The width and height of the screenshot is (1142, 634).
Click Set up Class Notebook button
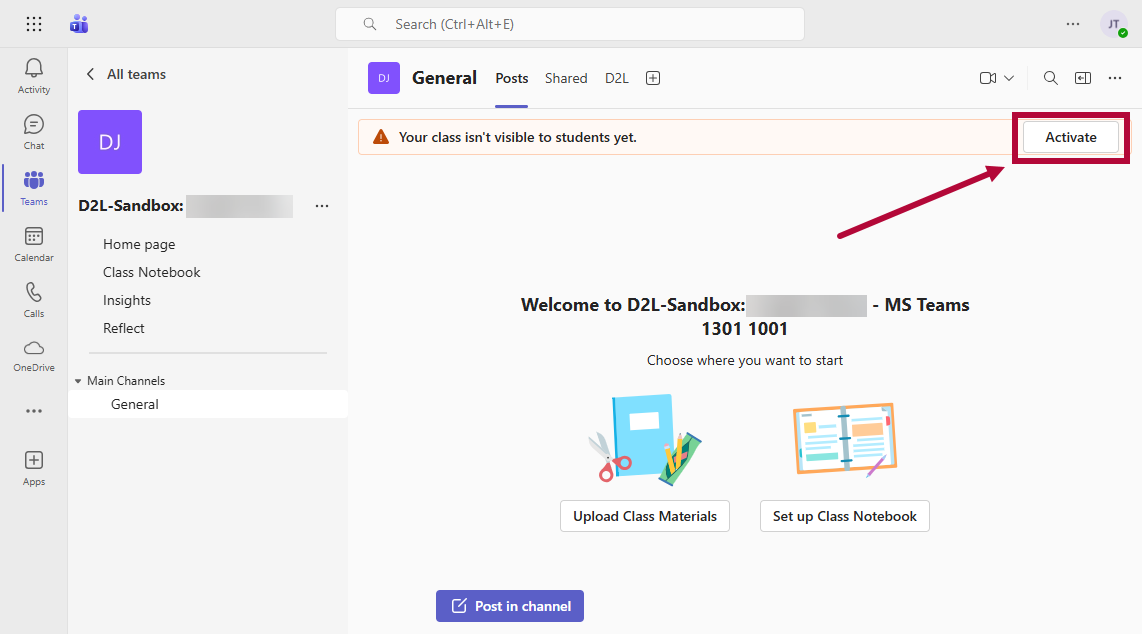pos(845,516)
